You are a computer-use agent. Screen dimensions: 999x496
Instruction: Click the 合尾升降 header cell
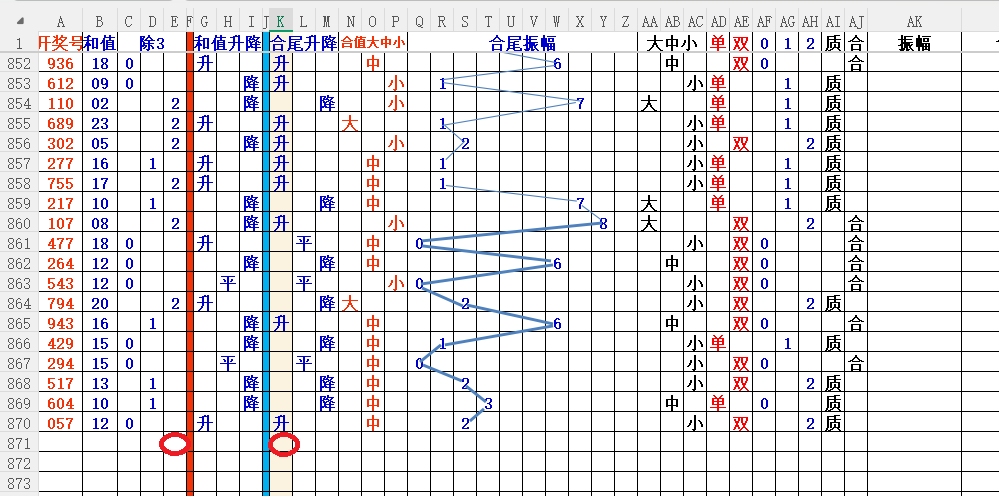coord(304,43)
